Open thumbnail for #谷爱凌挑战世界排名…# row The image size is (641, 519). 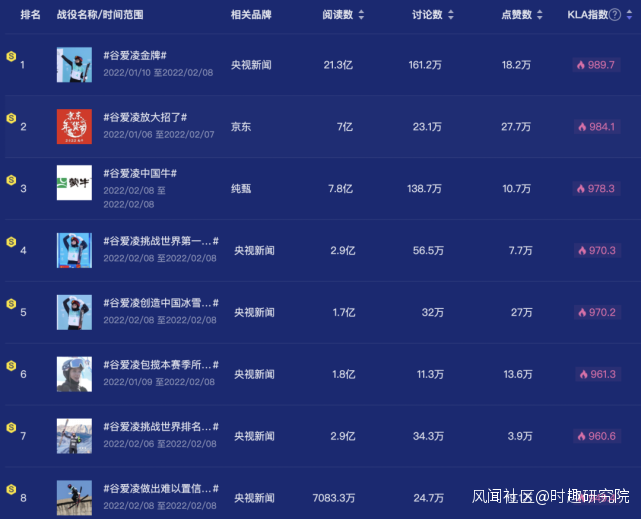click(74, 436)
